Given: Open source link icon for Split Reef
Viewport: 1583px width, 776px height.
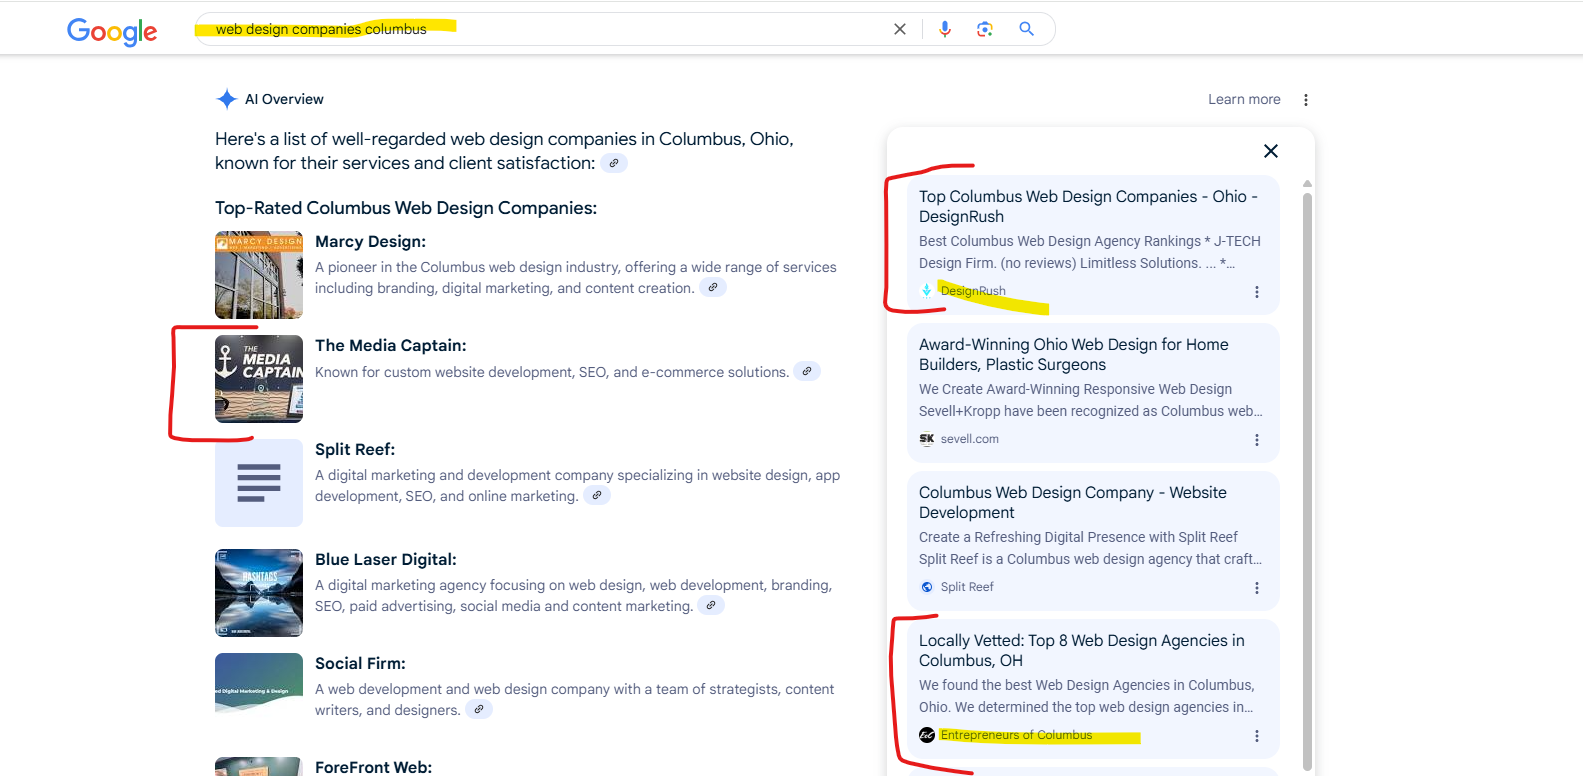Looking at the screenshot, I should click(x=597, y=495).
